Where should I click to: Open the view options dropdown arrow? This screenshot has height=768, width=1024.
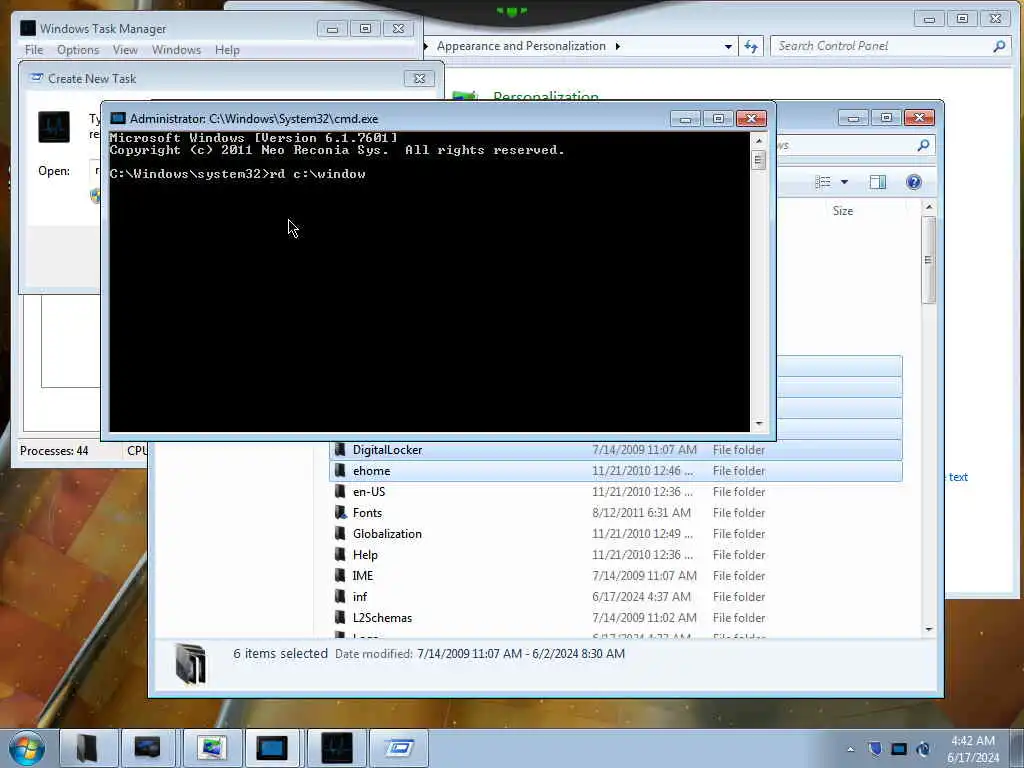844,182
